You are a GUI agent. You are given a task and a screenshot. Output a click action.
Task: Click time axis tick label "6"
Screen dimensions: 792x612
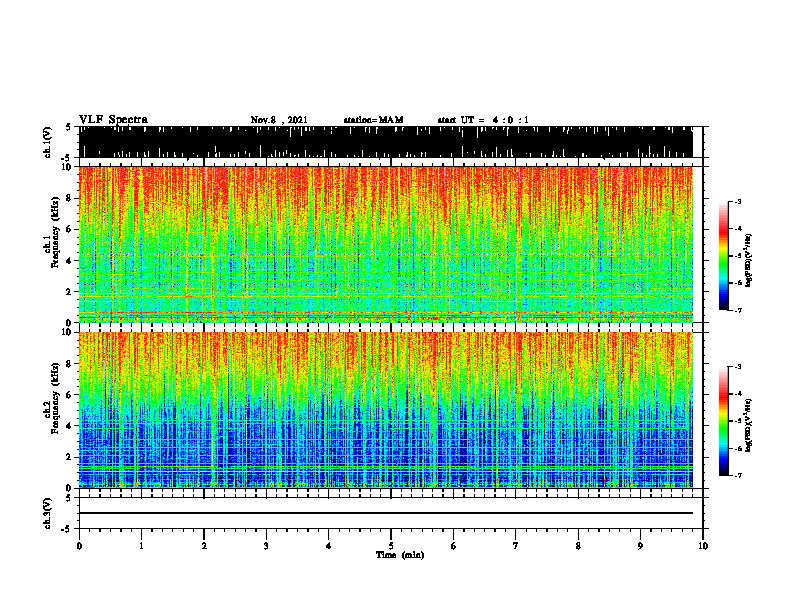click(454, 546)
